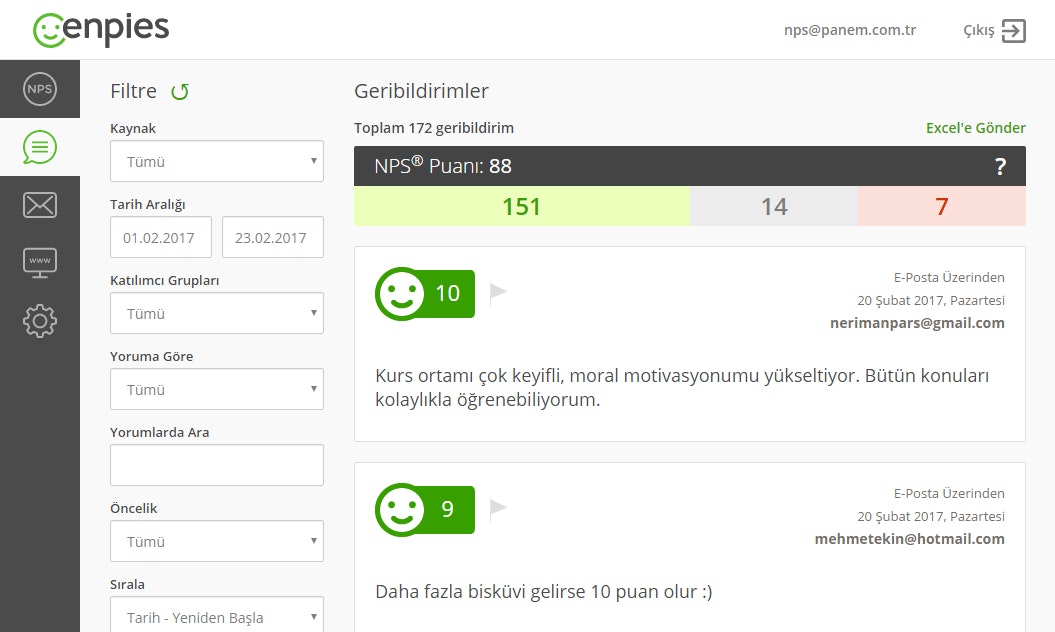This screenshot has height=632, width=1055.
Task: Select the gray passives count 14
Action: coord(774,206)
